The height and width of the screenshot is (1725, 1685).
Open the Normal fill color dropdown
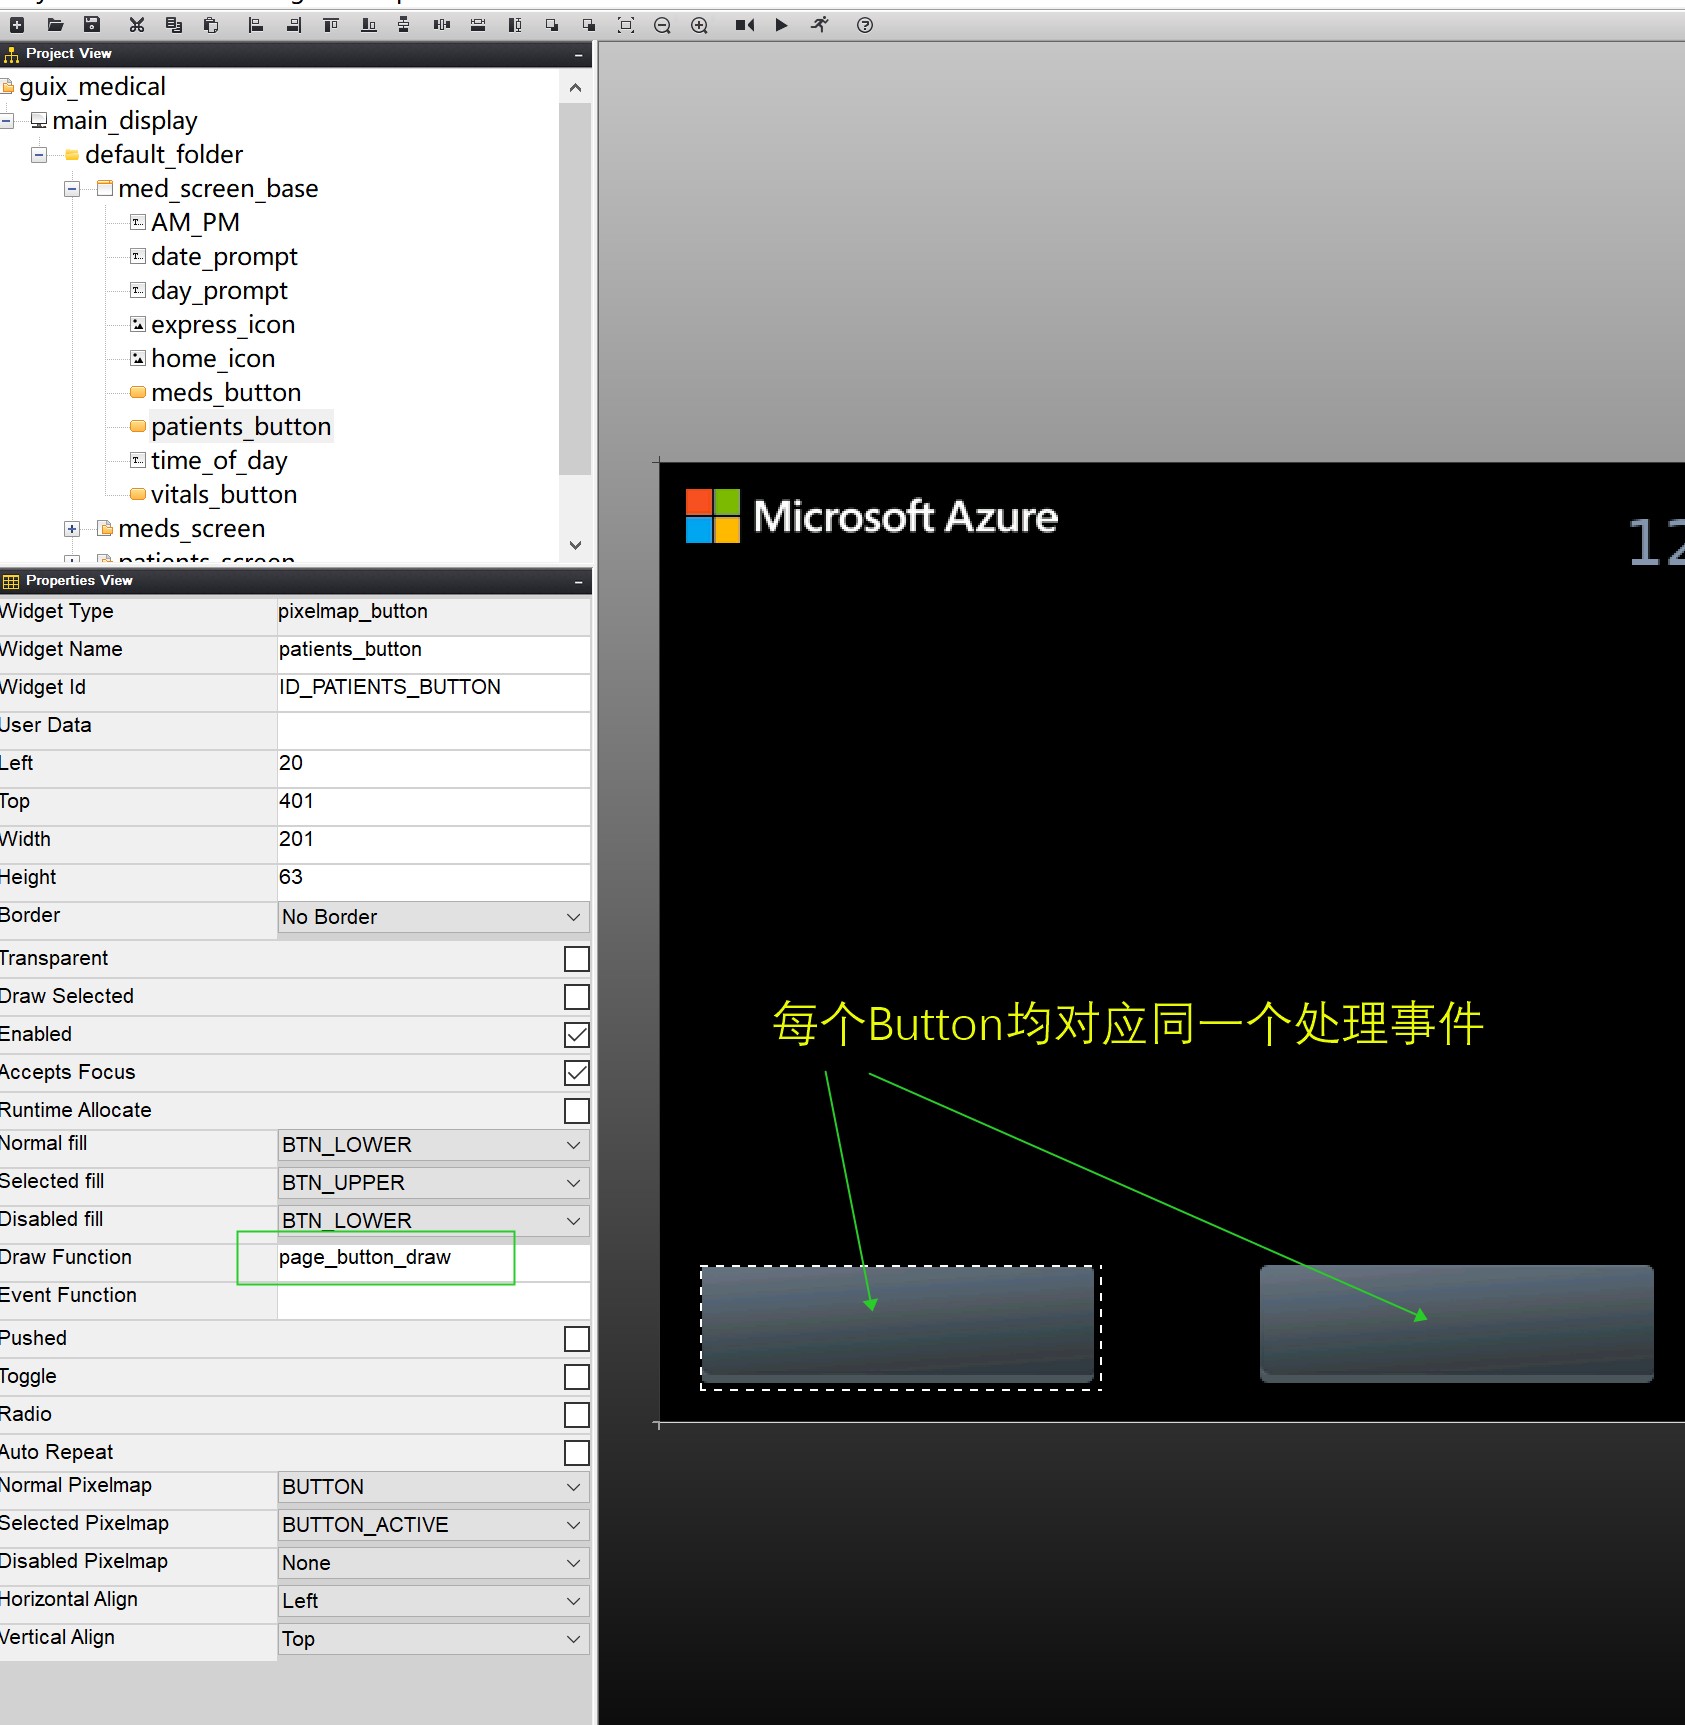pos(433,1145)
